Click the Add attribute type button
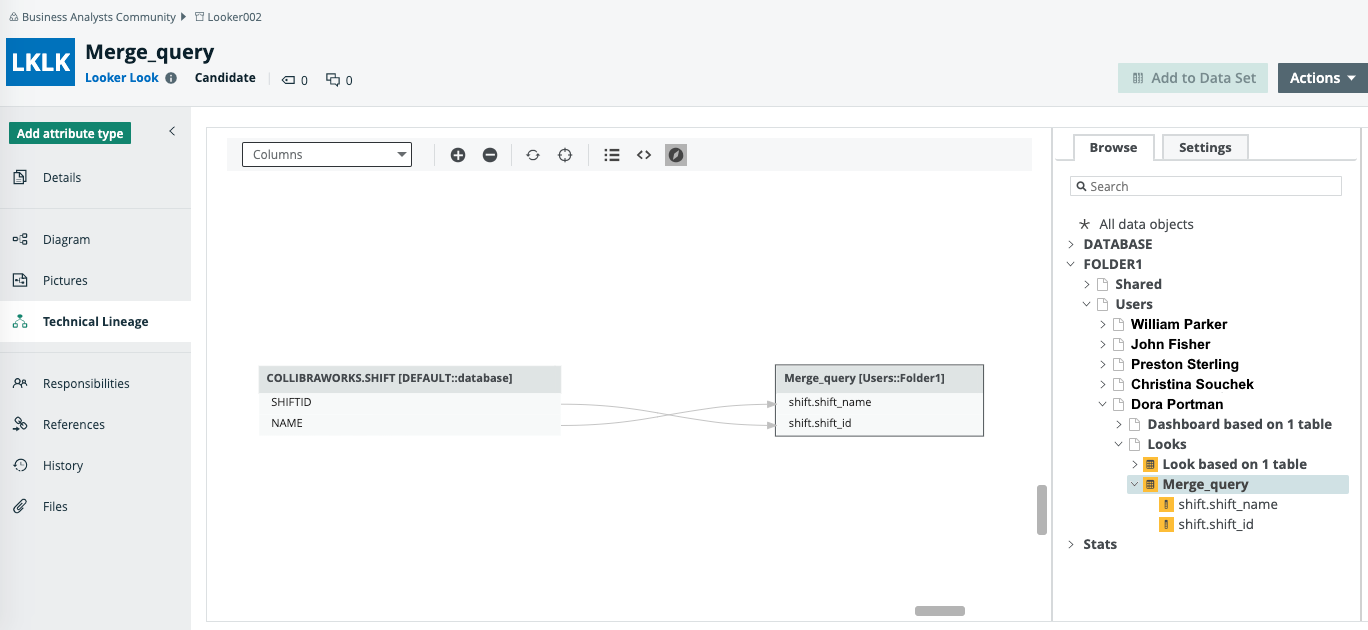Viewport: 1368px width, 630px height. click(x=70, y=133)
